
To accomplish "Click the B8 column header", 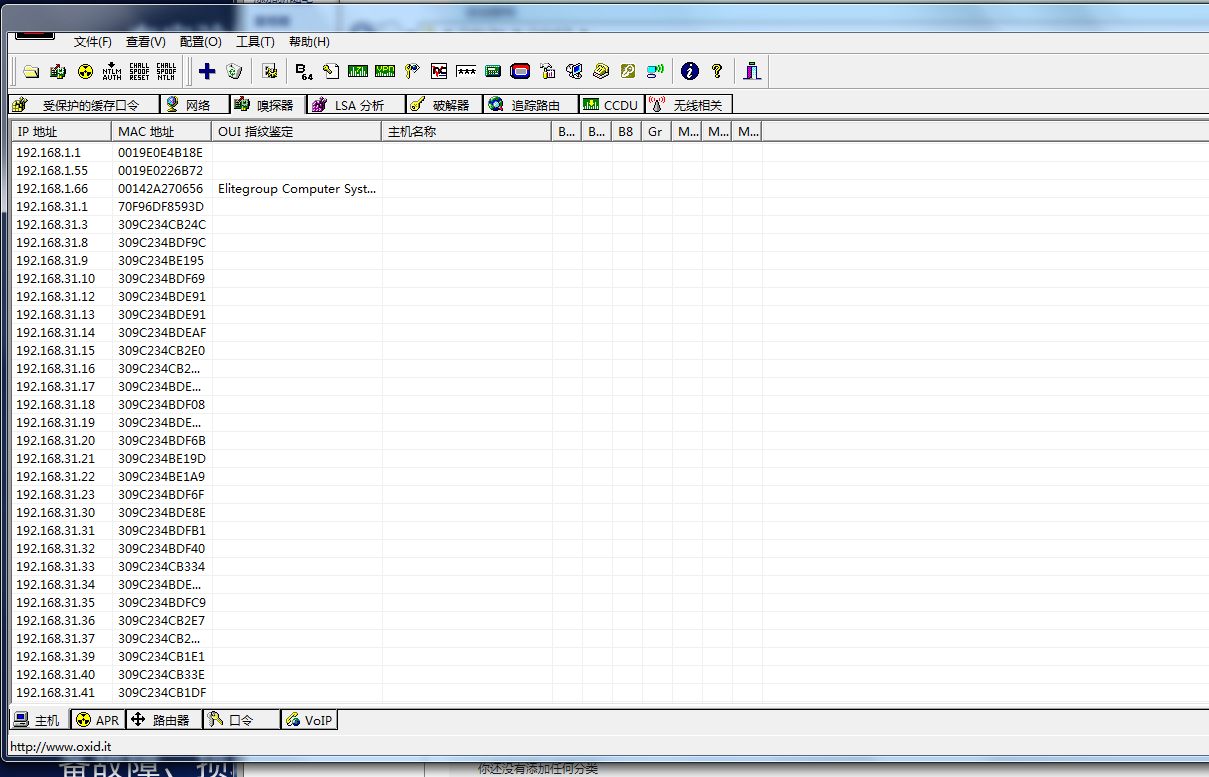I will coord(627,131).
